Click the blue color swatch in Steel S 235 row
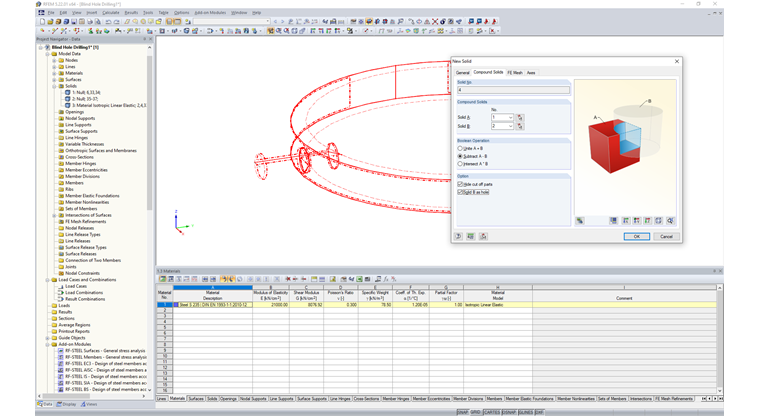 [x=176, y=305]
